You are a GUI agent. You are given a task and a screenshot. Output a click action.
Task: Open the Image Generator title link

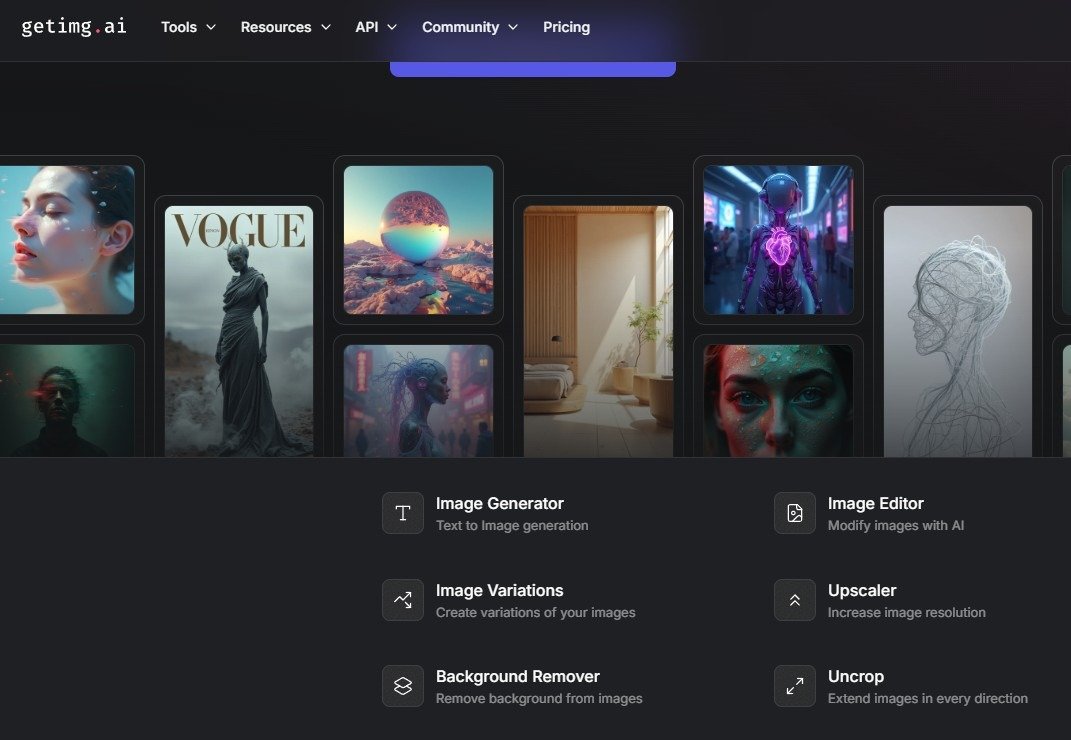click(499, 504)
